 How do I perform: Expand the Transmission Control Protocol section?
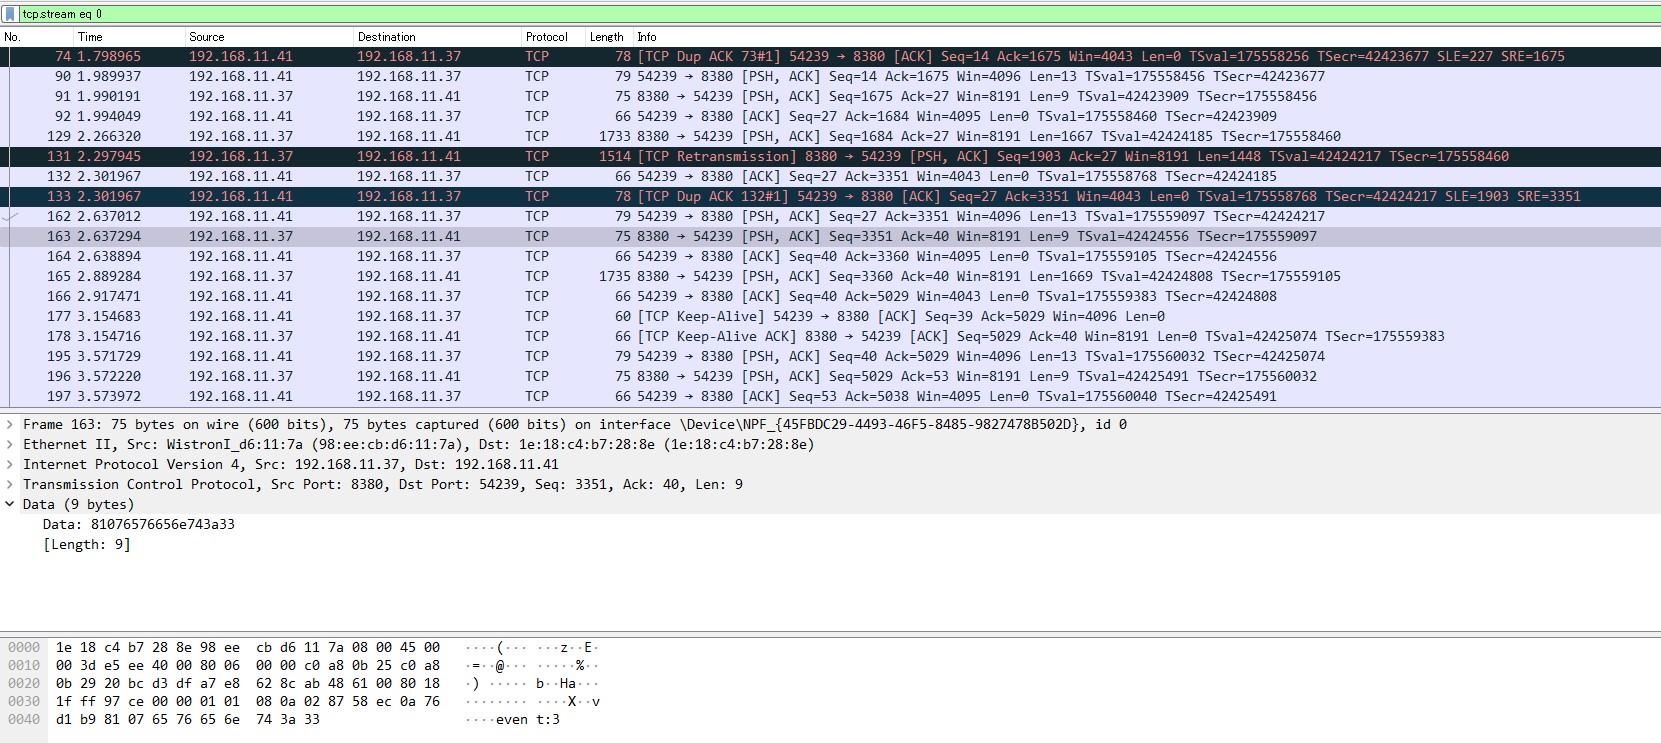coord(10,484)
